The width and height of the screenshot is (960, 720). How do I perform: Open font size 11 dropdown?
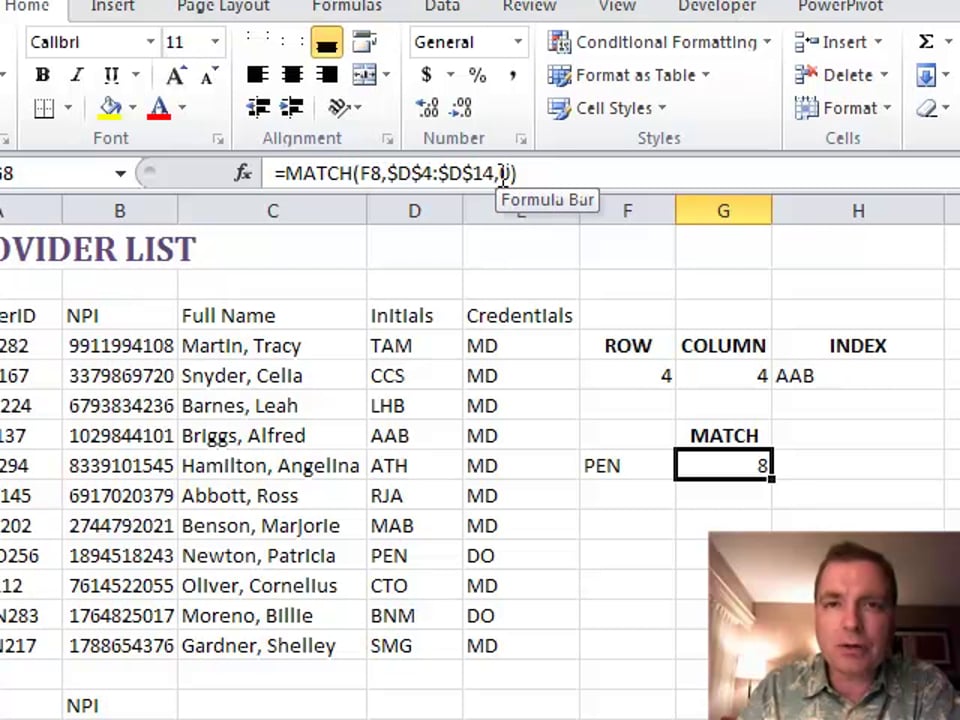215,42
